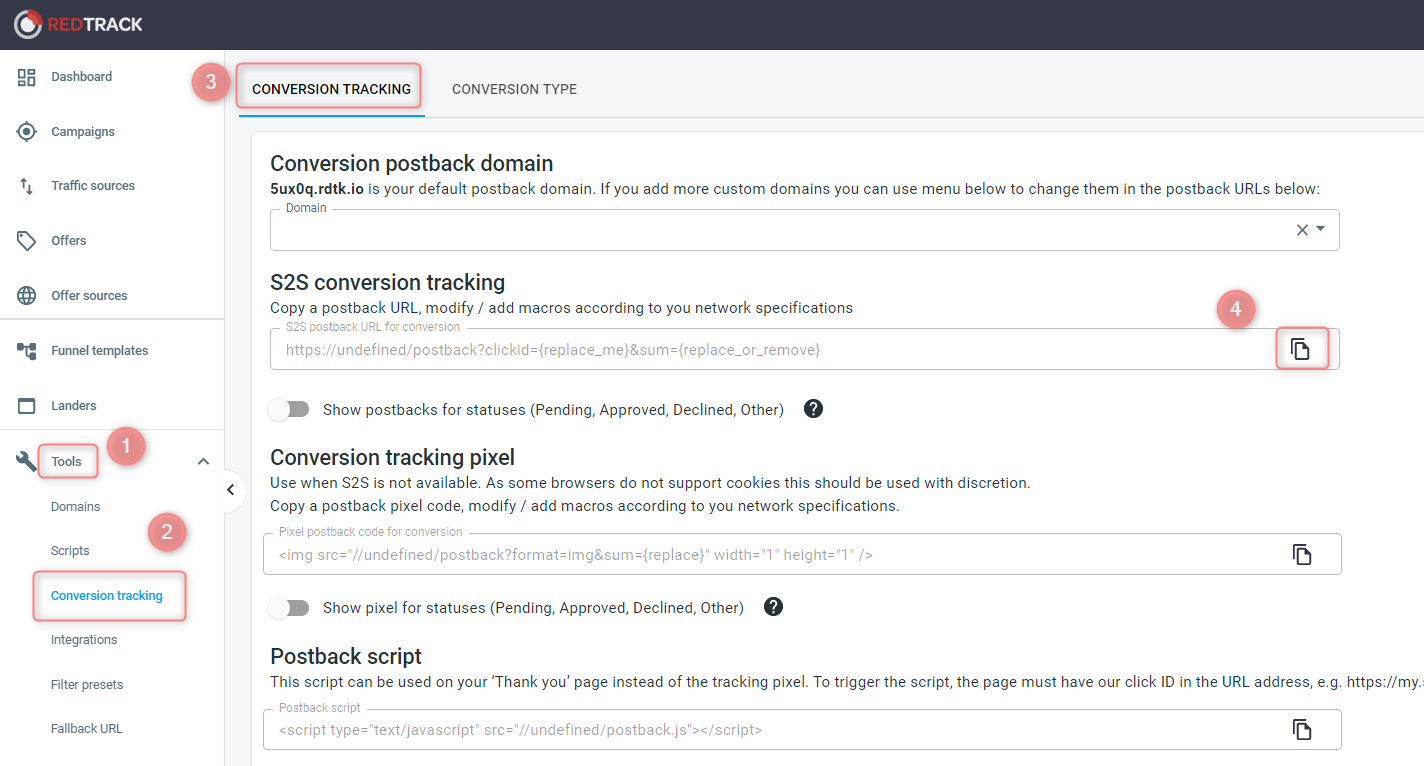Click the RedTrack logo
1424x766 pixels.
click(79, 24)
